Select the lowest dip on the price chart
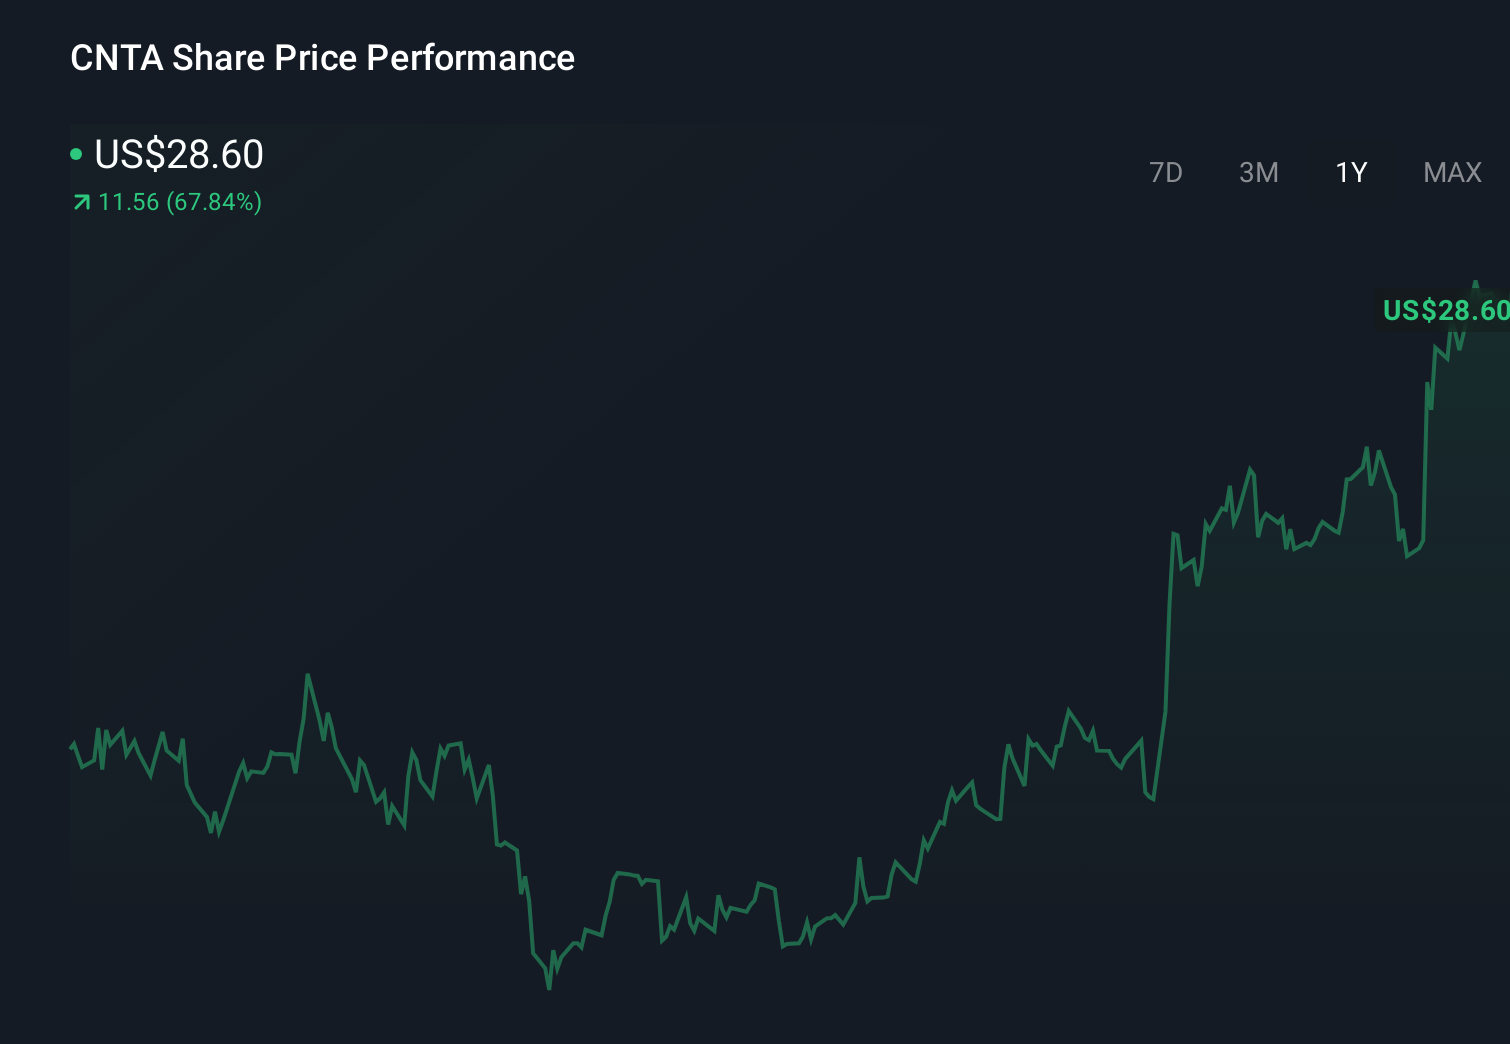1510x1044 pixels. (549, 988)
